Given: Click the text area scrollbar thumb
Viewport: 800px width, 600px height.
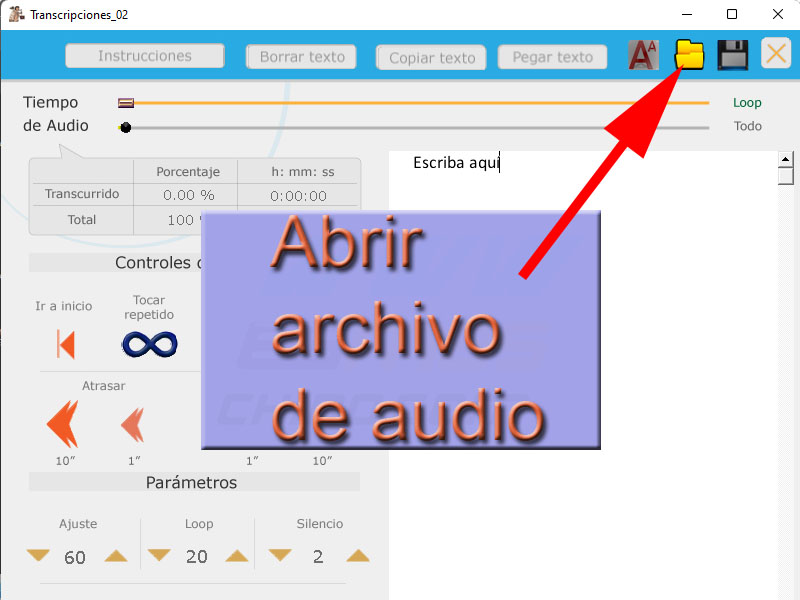Looking at the screenshot, I should pyautogui.click(x=786, y=177).
